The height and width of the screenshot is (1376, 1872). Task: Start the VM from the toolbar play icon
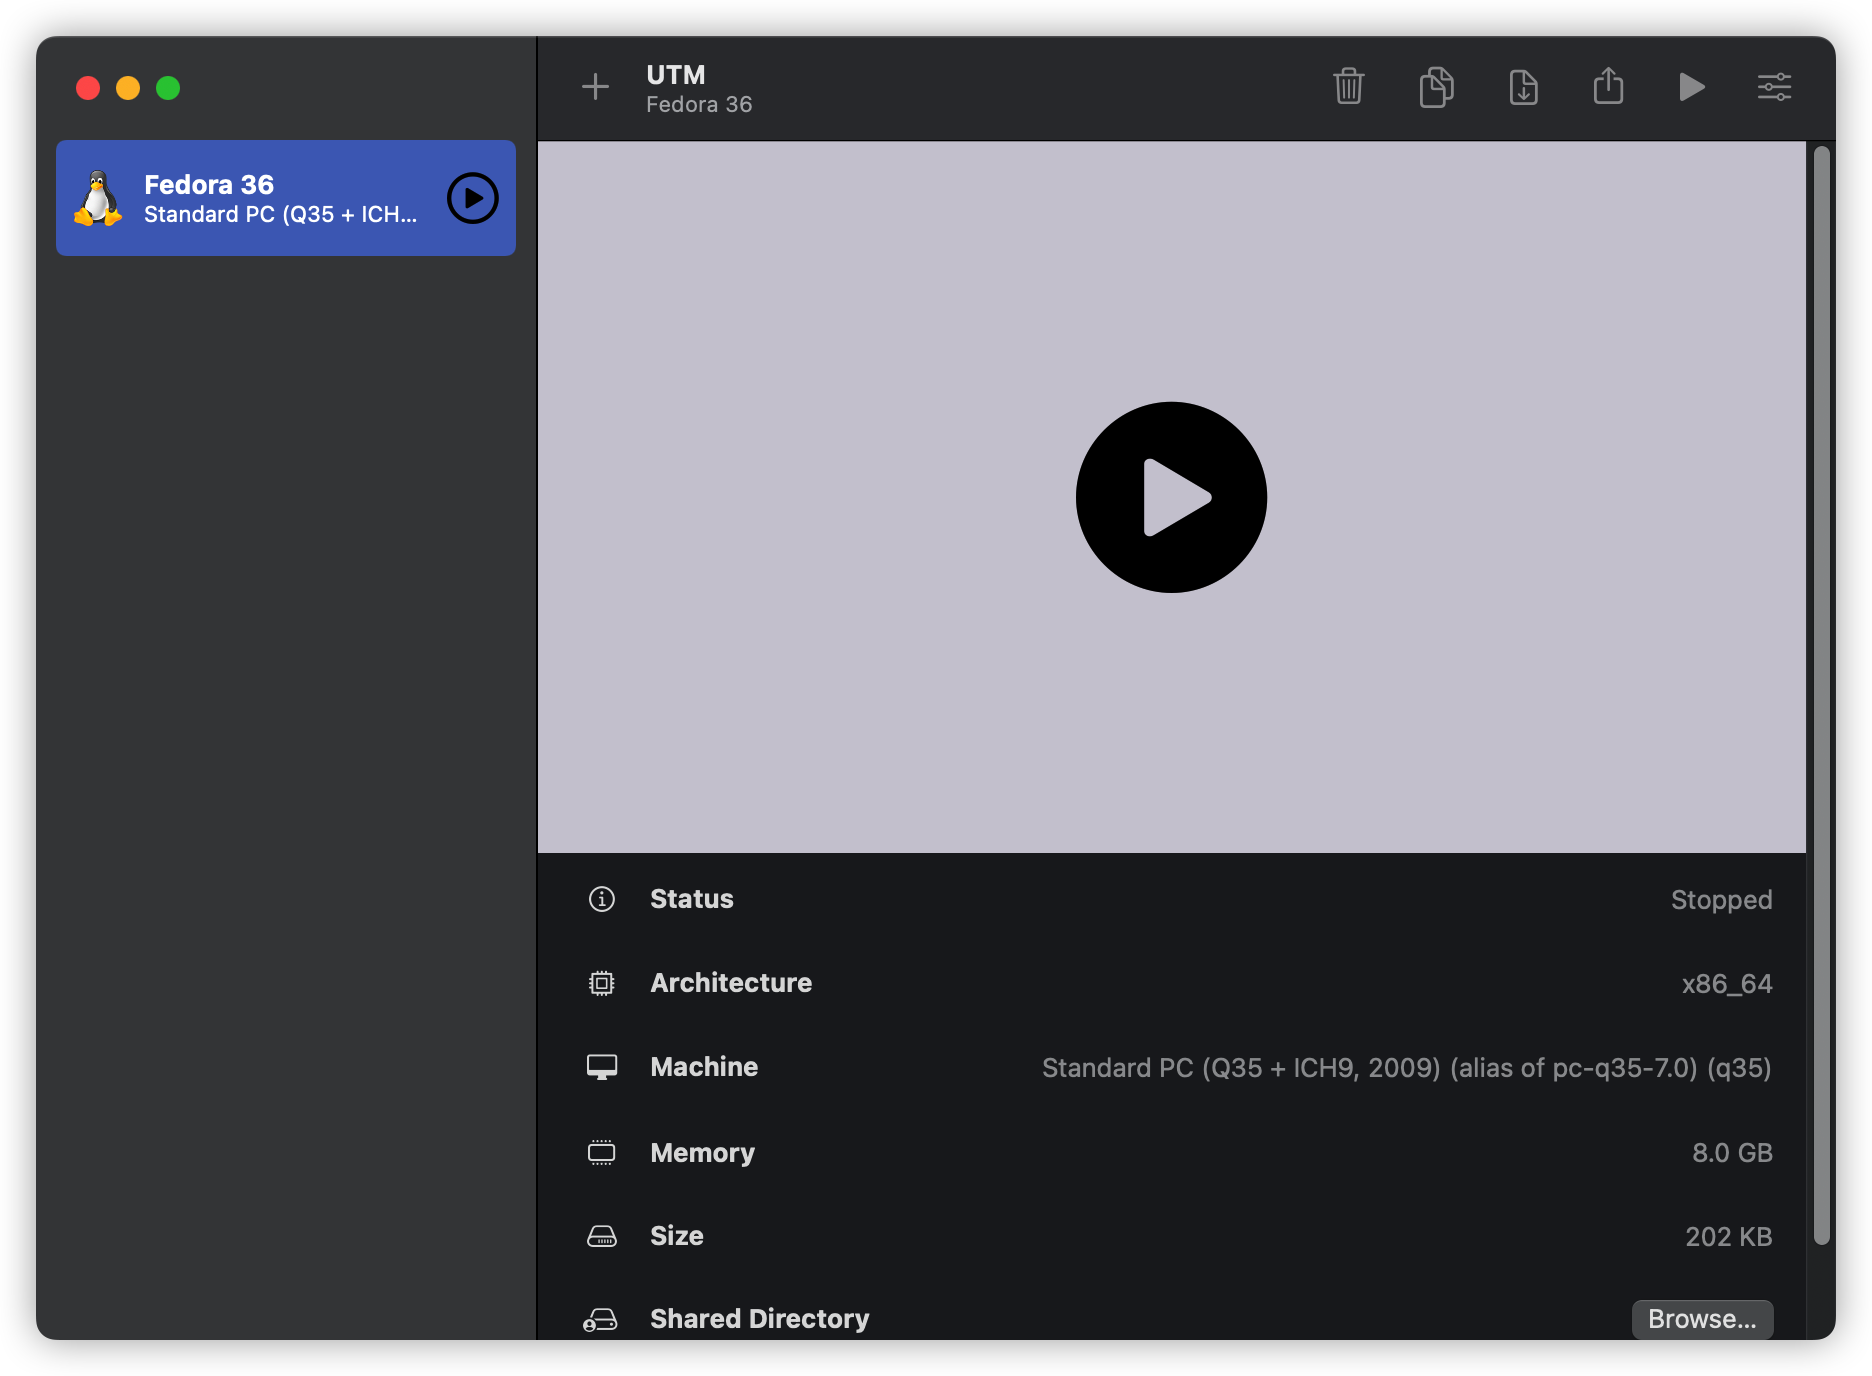[x=1691, y=87]
